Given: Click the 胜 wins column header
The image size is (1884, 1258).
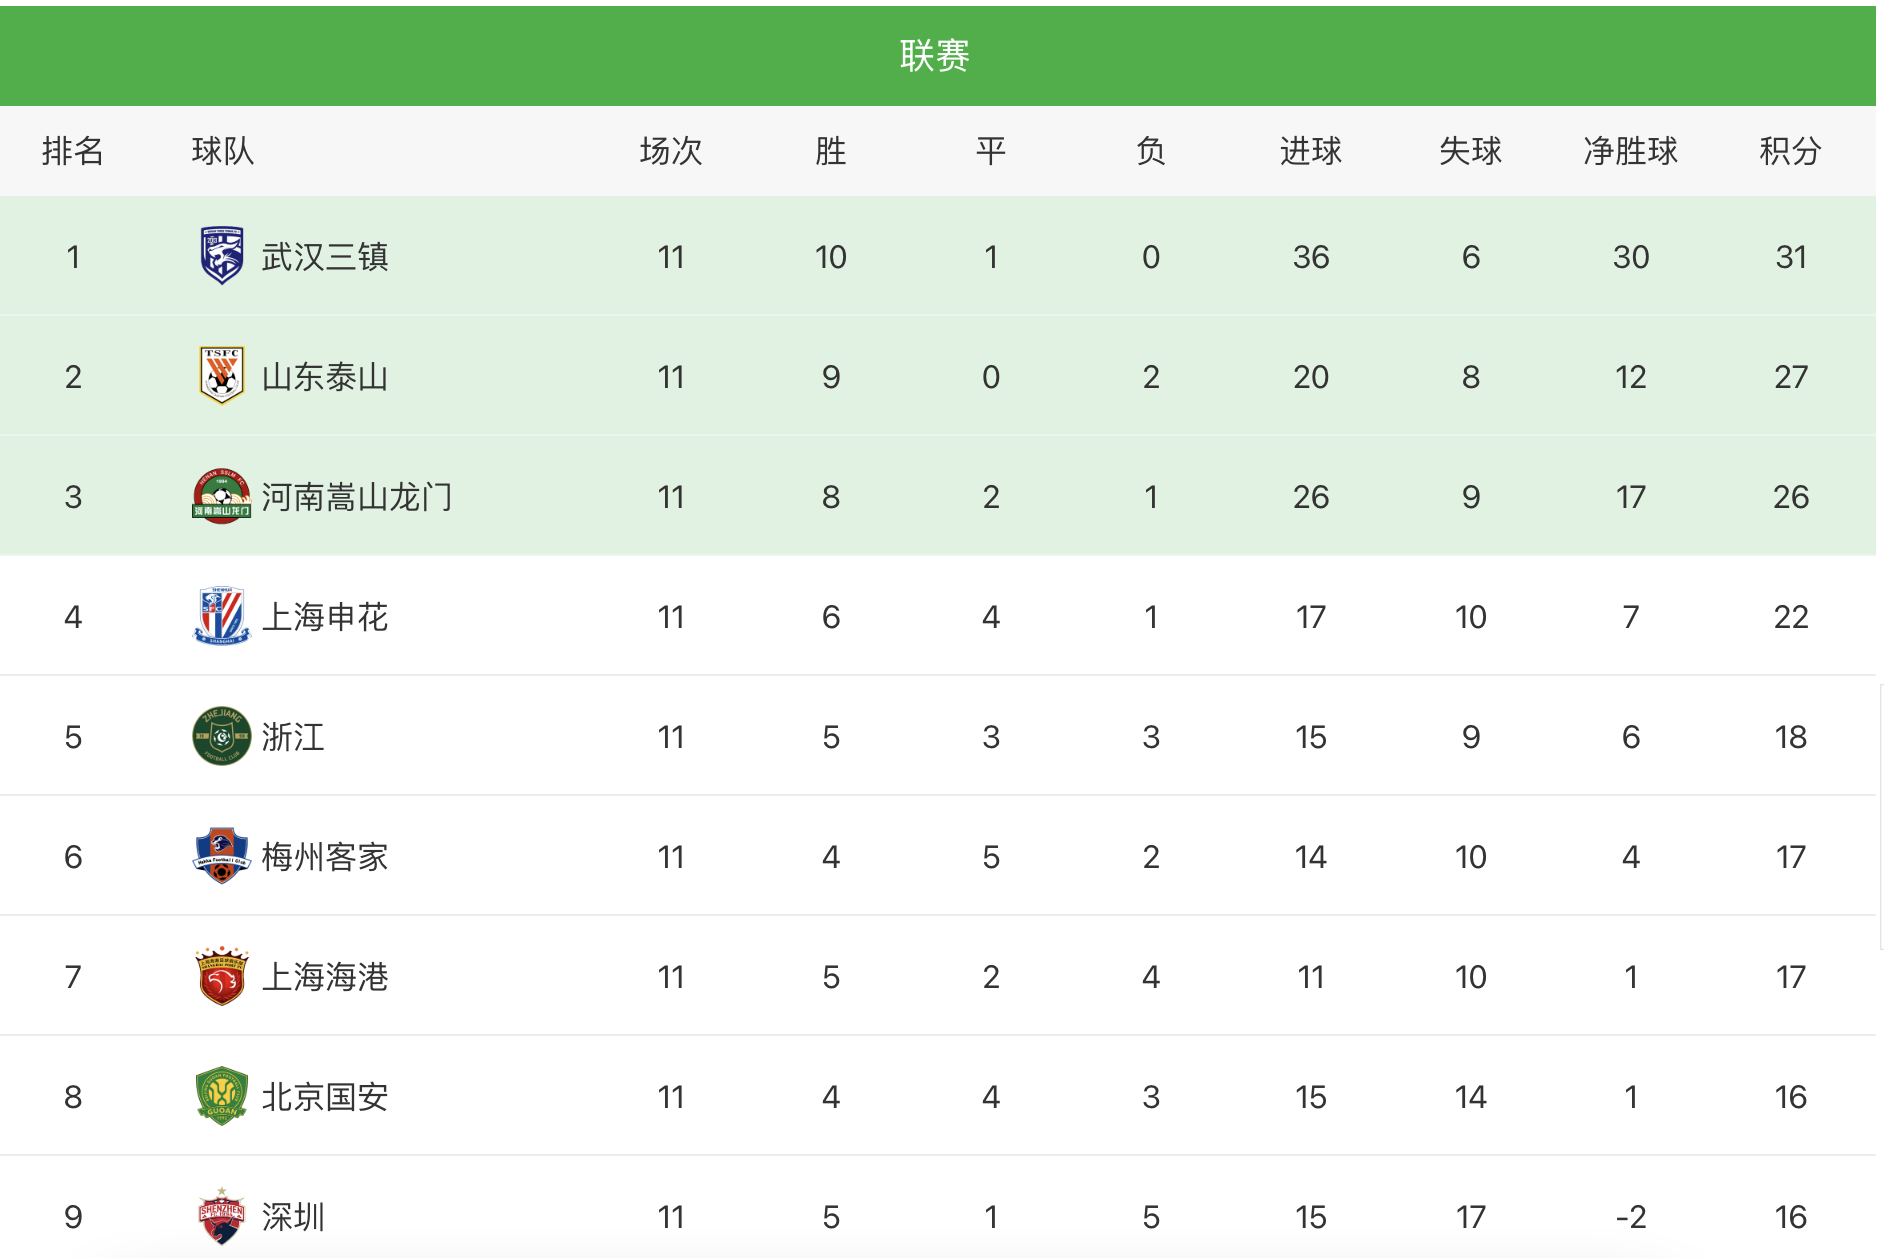Looking at the screenshot, I should (x=830, y=151).
